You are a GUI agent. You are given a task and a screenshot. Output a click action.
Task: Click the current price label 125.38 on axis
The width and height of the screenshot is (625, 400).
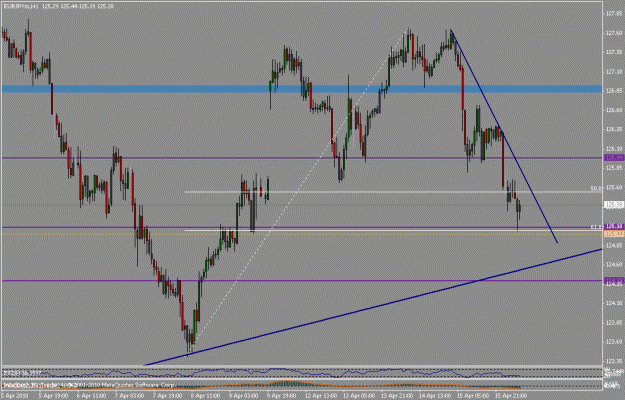[614, 205]
